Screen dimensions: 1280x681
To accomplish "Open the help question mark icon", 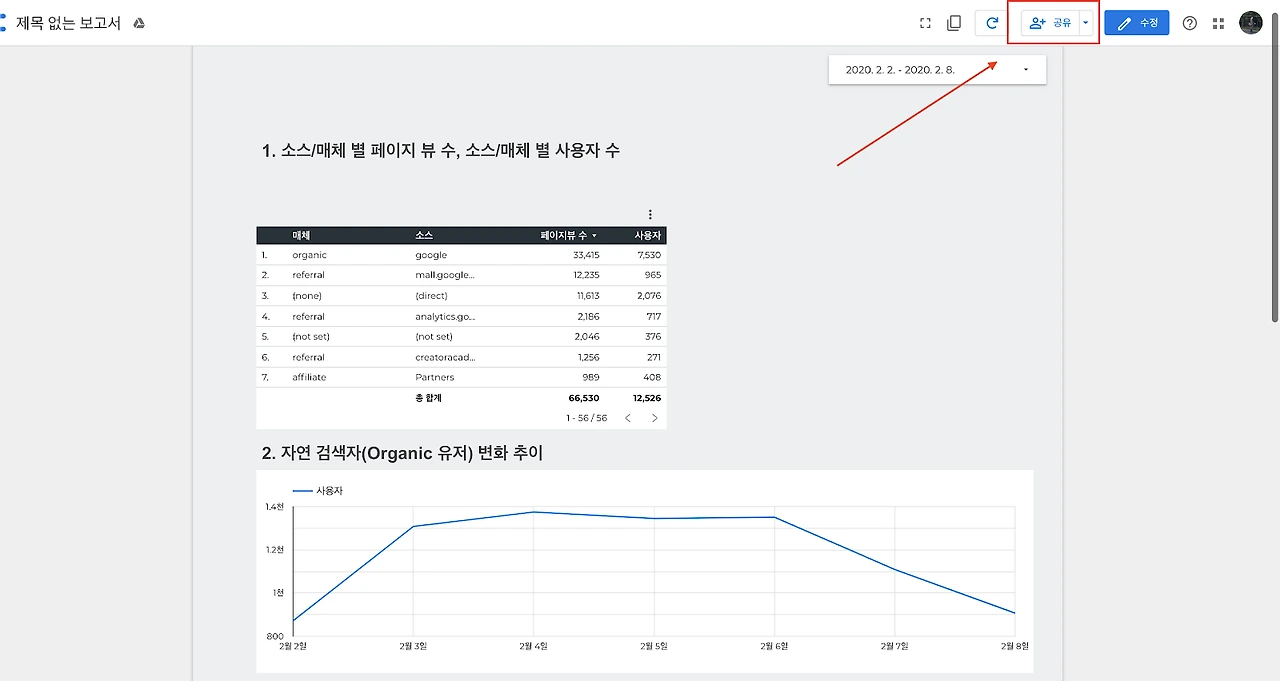I will 1190,23.
